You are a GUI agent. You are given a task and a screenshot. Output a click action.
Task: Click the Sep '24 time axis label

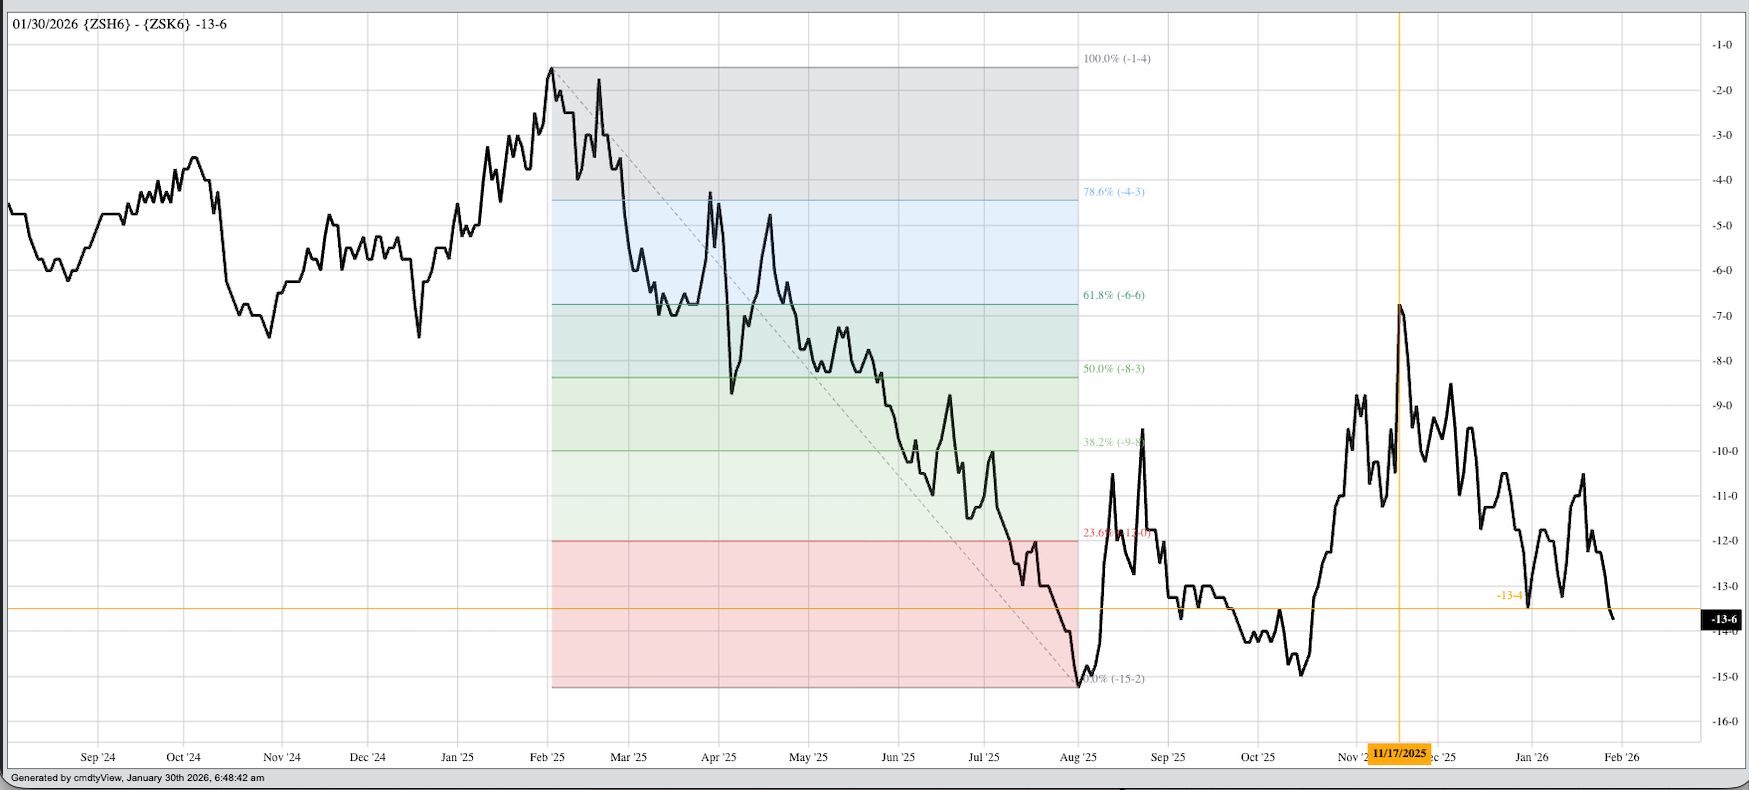click(98, 758)
